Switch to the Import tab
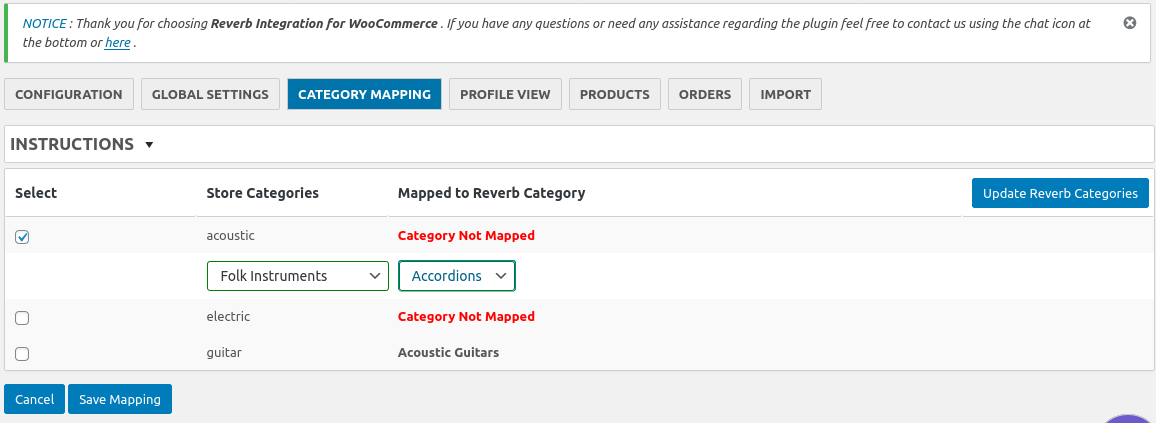Viewport: 1156px width, 423px height. point(786,94)
